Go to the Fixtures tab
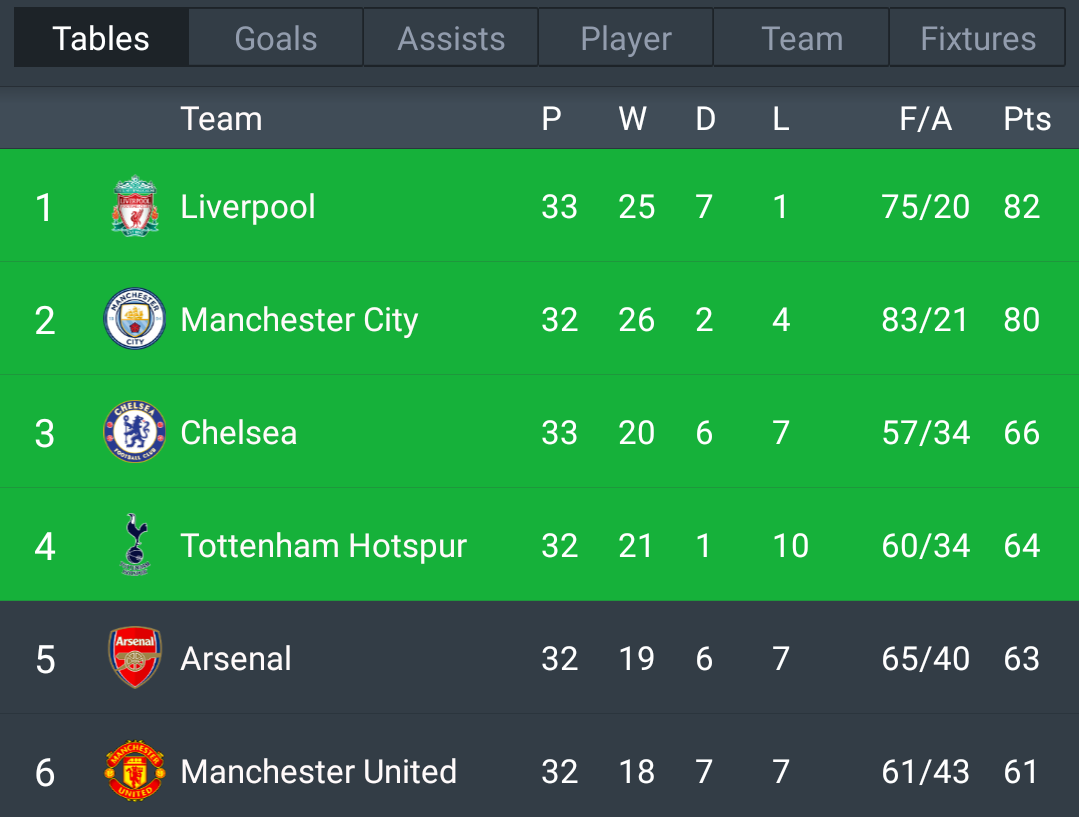The width and height of the screenshot is (1079, 817). click(x=978, y=38)
